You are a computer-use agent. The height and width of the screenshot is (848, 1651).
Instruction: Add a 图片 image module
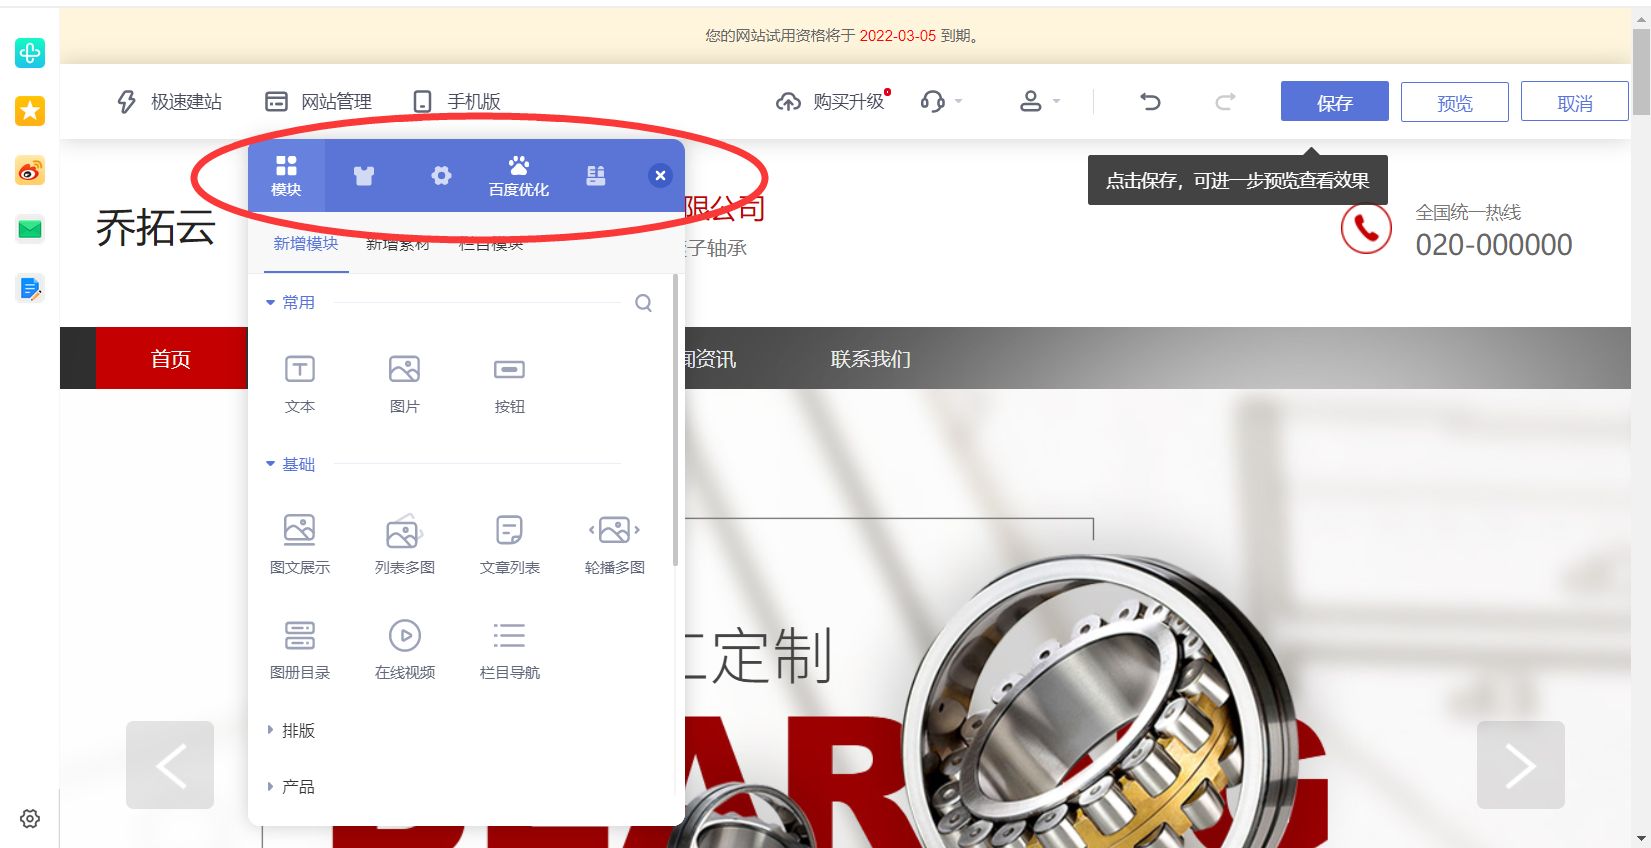click(404, 384)
